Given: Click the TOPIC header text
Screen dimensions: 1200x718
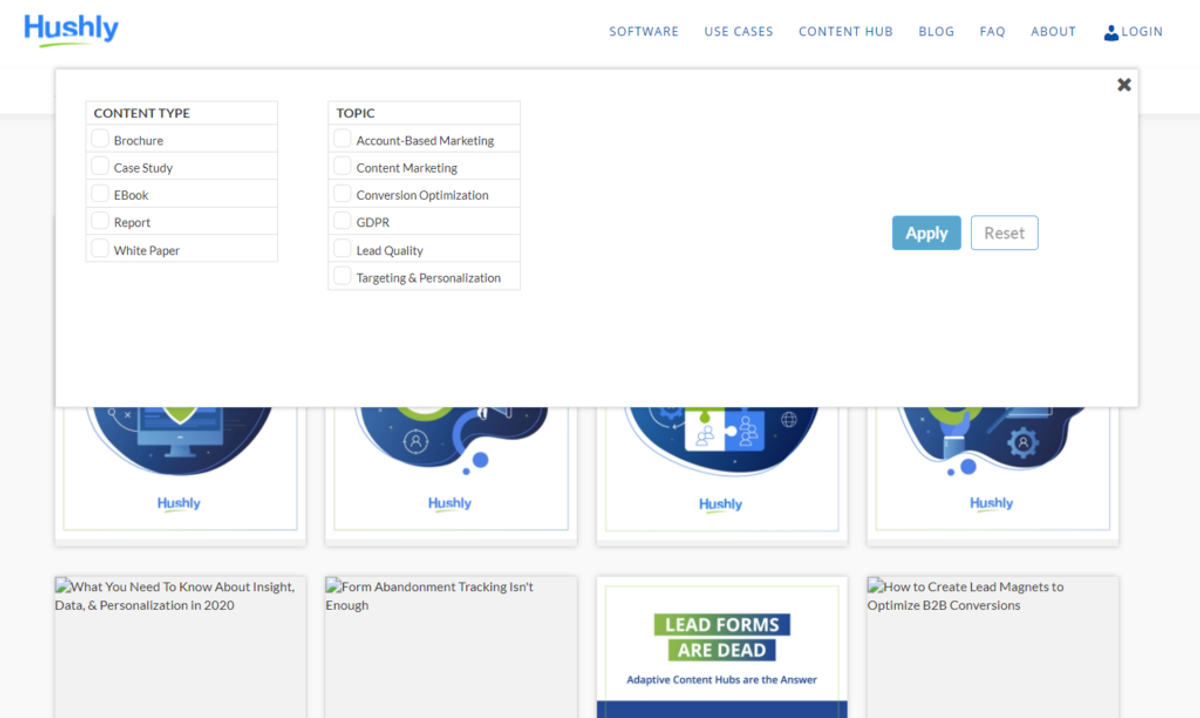Looking at the screenshot, I should pyautogui.click(x=356, y=113).
